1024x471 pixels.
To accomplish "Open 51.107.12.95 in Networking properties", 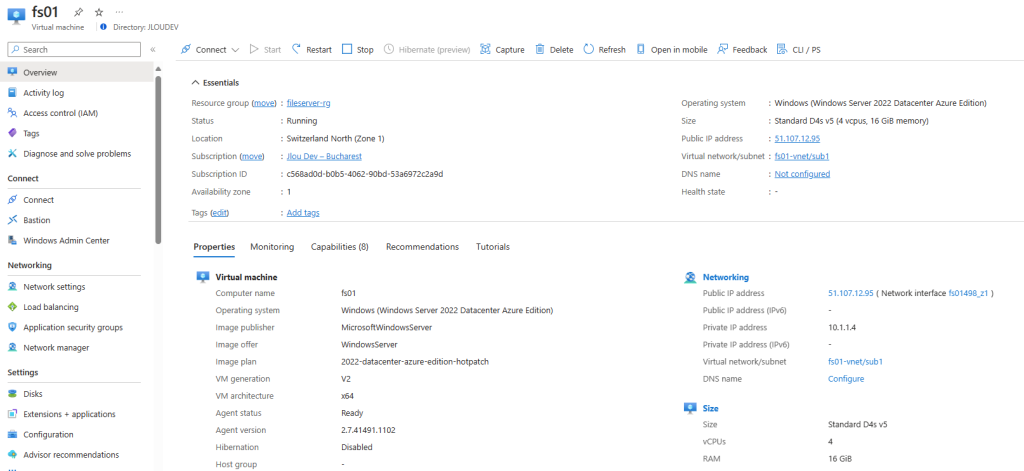I will (x=850, y=293).
